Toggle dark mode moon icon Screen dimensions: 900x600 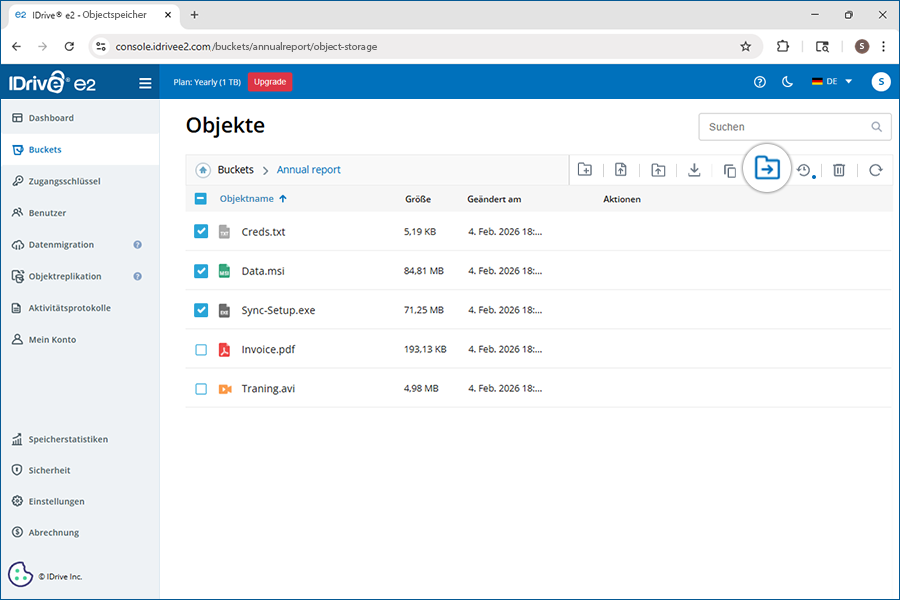tap(787, 82)
